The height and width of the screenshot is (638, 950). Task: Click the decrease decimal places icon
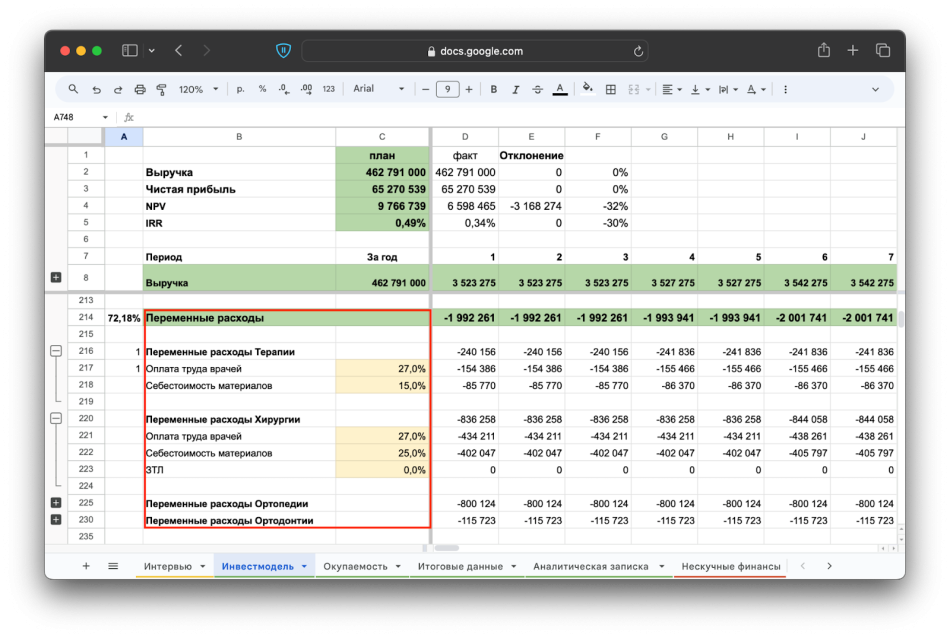click(x=284, y=89)
